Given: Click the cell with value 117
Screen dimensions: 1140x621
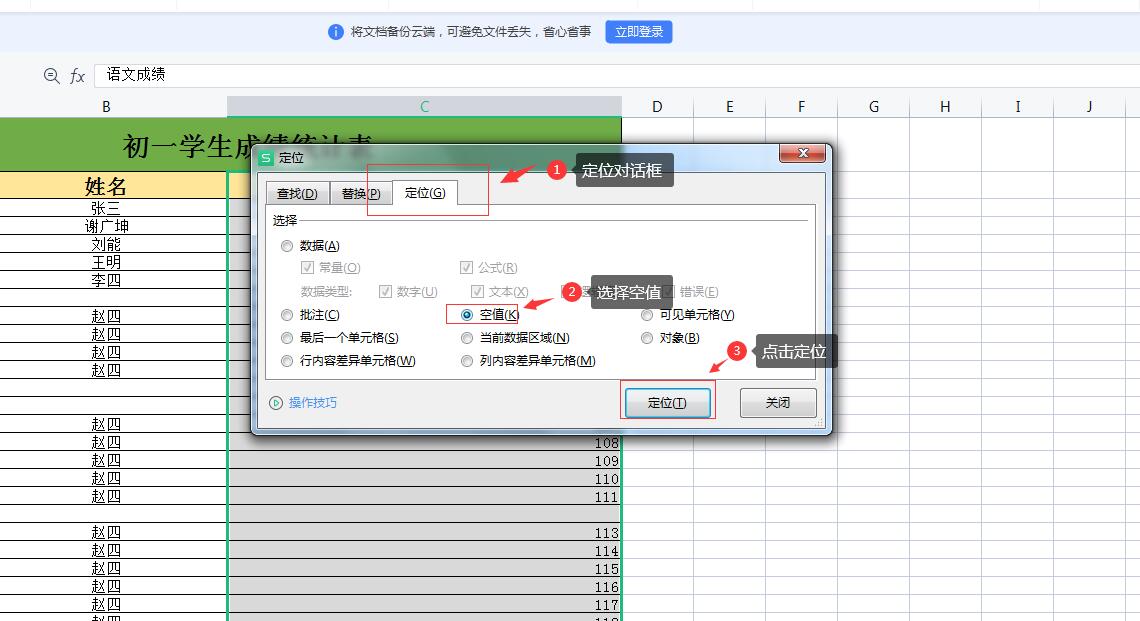Looking at the screenshot, I should (425, 604).
